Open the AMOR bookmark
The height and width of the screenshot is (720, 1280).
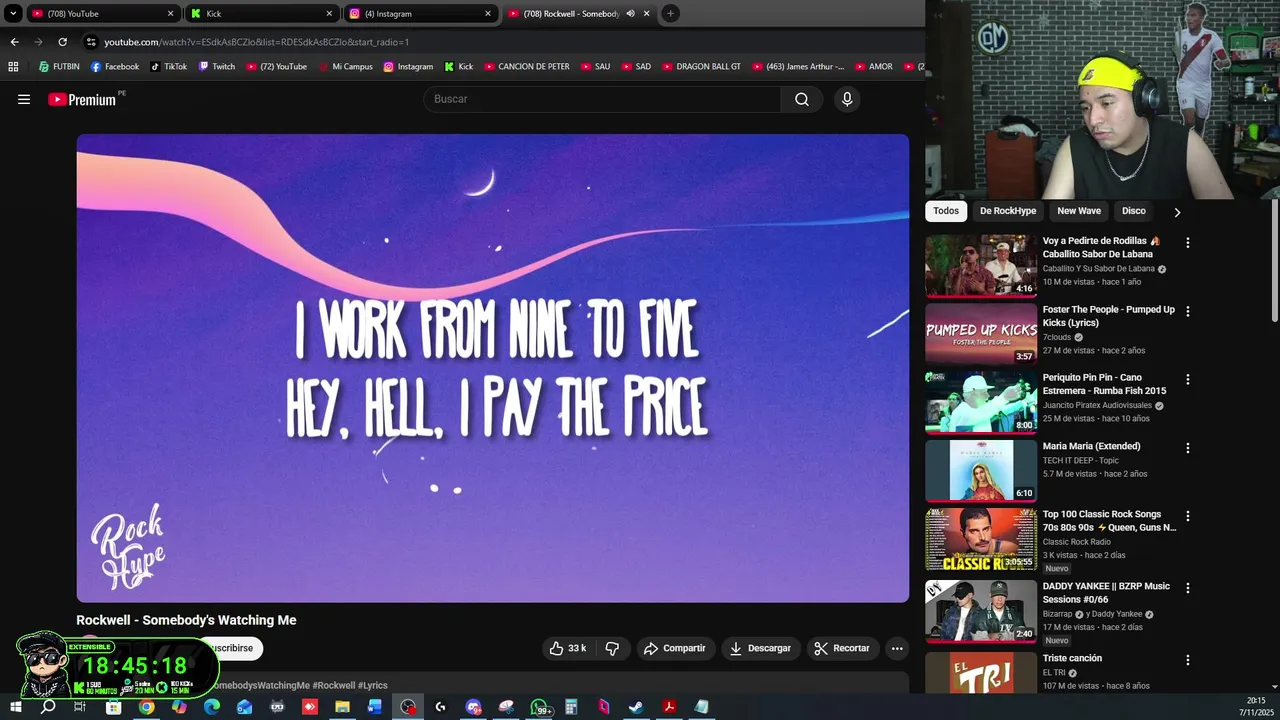pyautogui.click(x=873, y=67)
